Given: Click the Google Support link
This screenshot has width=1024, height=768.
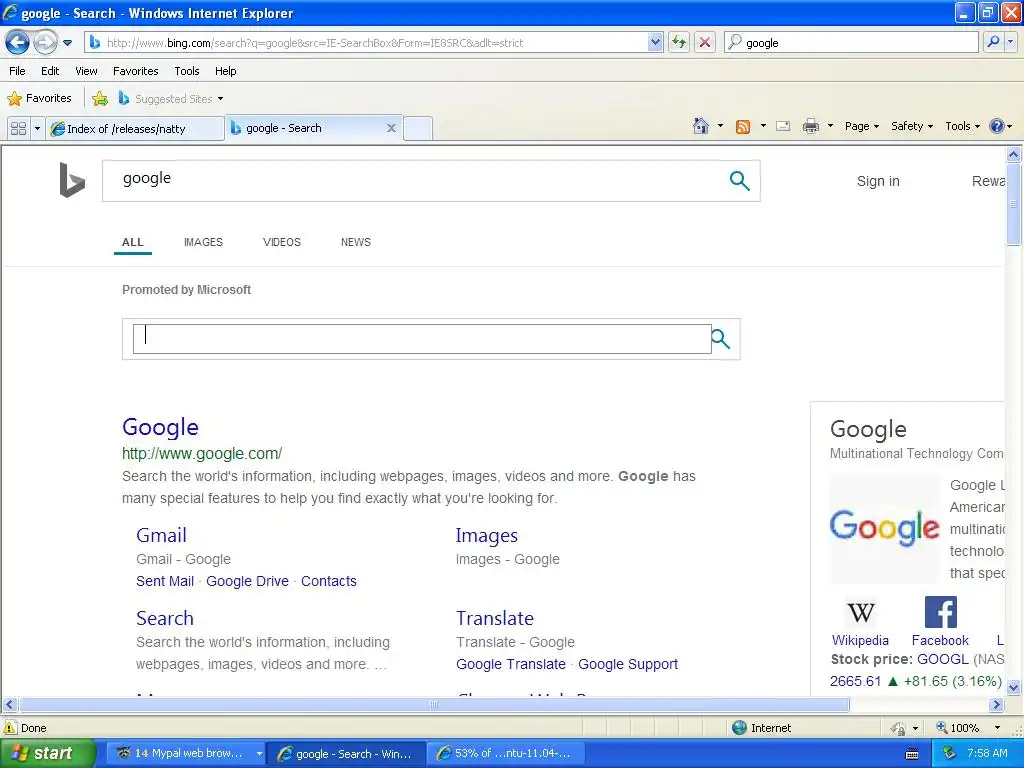Looking at the screenshot, I should click(628, 664).
